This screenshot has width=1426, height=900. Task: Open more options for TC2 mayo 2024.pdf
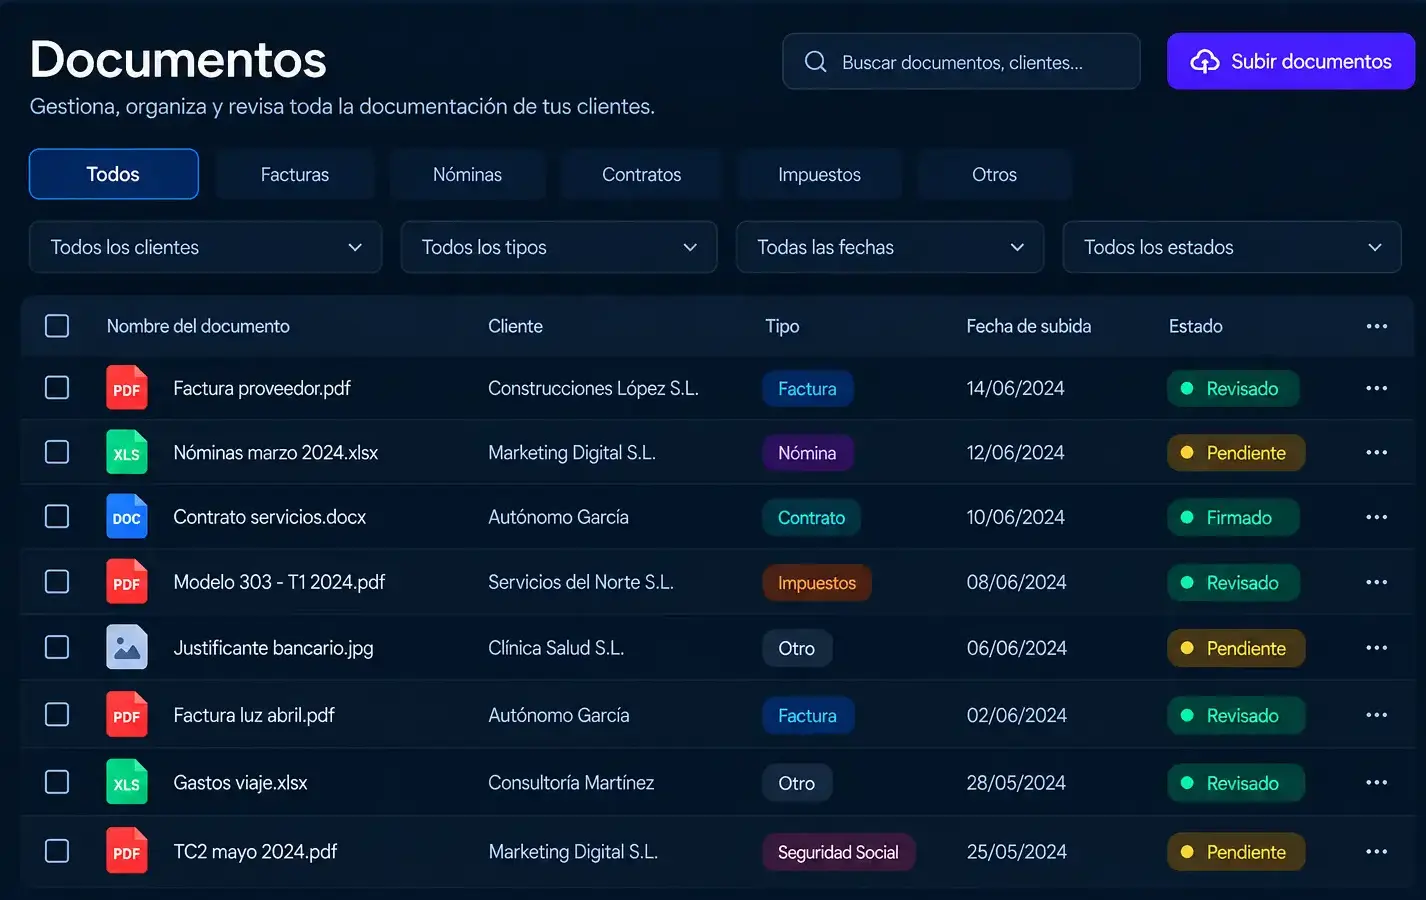pos(1377,851)
